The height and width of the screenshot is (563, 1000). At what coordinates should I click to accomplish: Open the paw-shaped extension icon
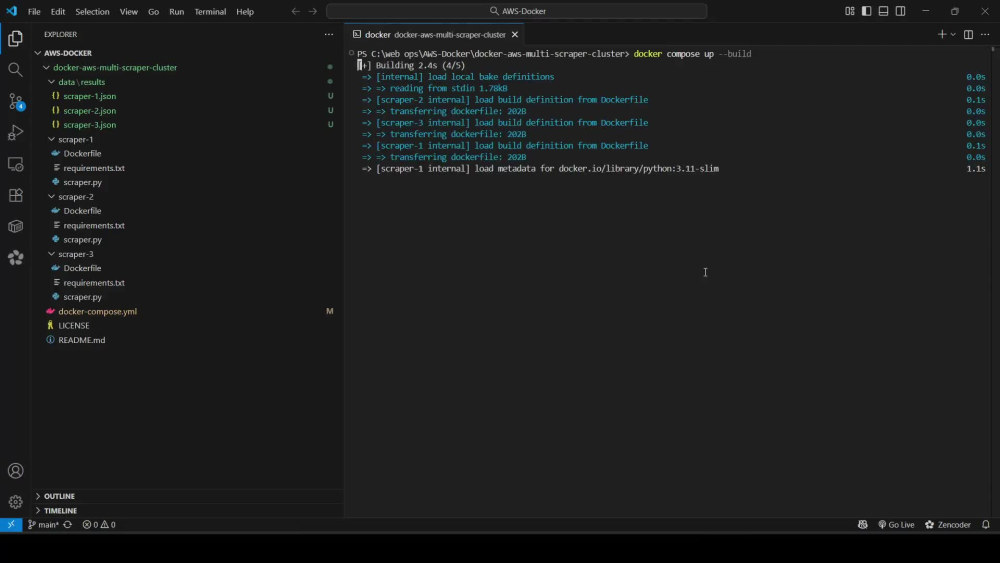pos(15,258)
